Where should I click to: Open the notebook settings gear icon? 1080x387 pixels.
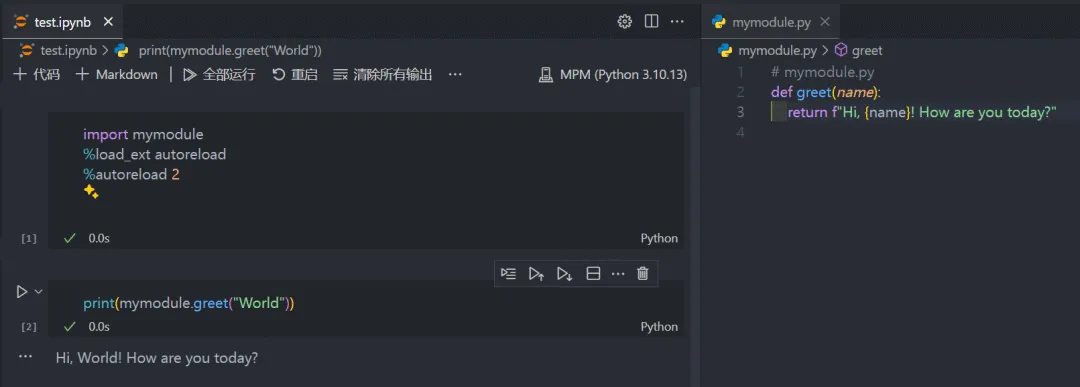(x=625, y=21)
